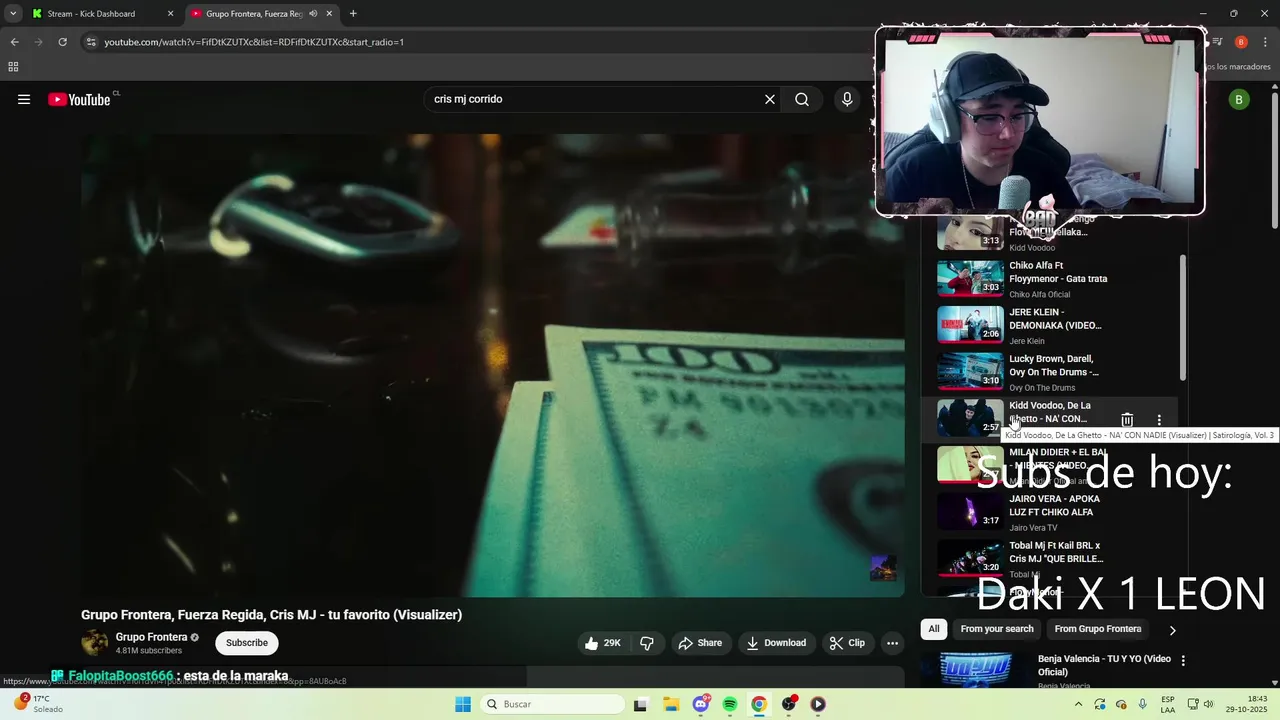1280x720 pixels.
Task: Close the Grupo Frontera YouTube tab
Action: (x=329, y=14)
